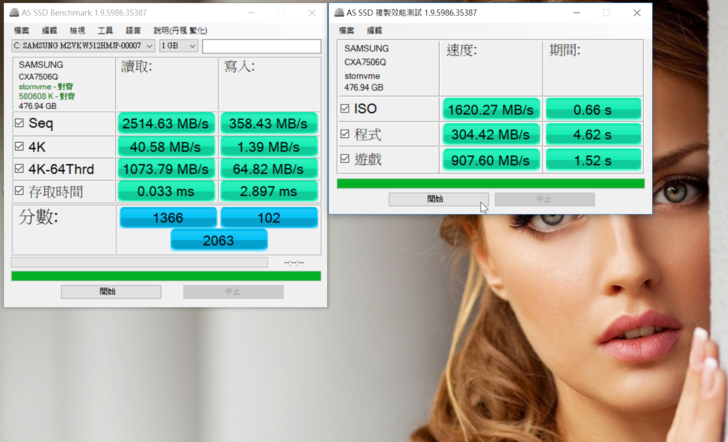Toggle the Seq test checkbox
728x442 pixels.
pyautogui.click(x=19, y=123)
